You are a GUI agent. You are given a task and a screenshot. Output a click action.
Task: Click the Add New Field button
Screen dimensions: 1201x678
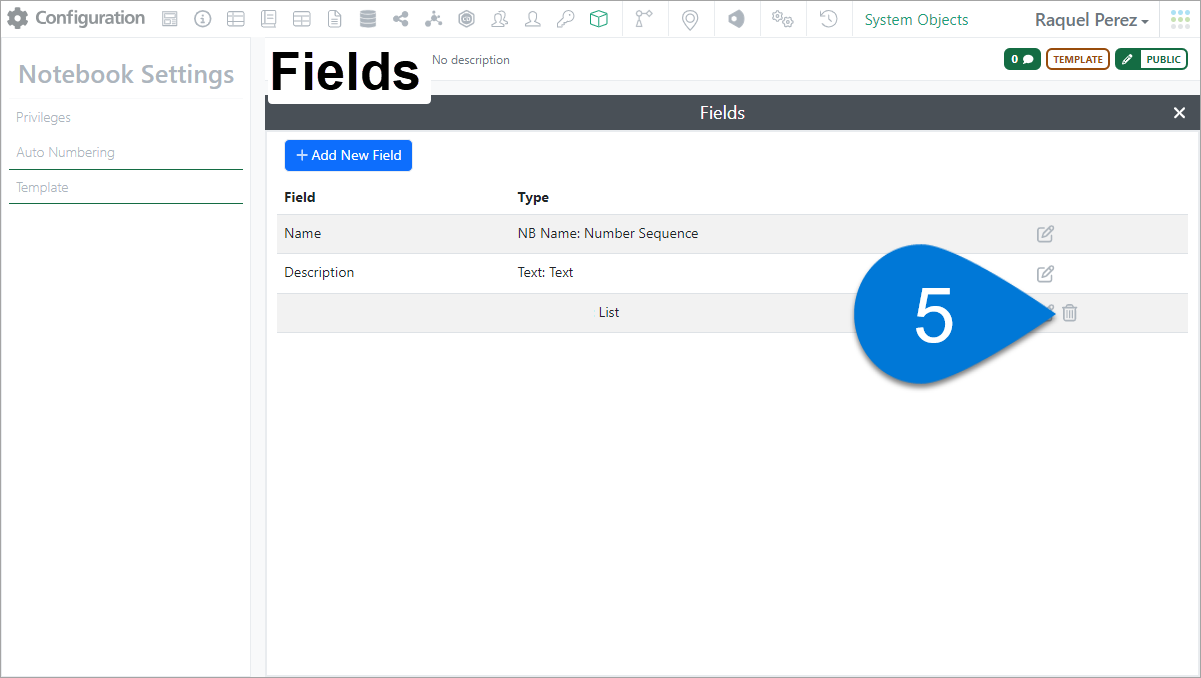pyautogui.click(x=348, y=155)
